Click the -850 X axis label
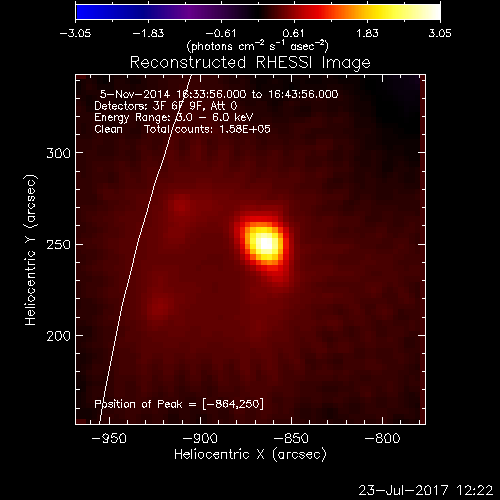500x500 pixels. coord(291,438)
